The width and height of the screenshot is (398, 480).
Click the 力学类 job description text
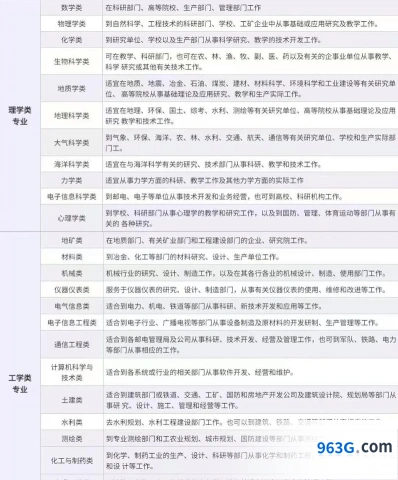point(204,180)
